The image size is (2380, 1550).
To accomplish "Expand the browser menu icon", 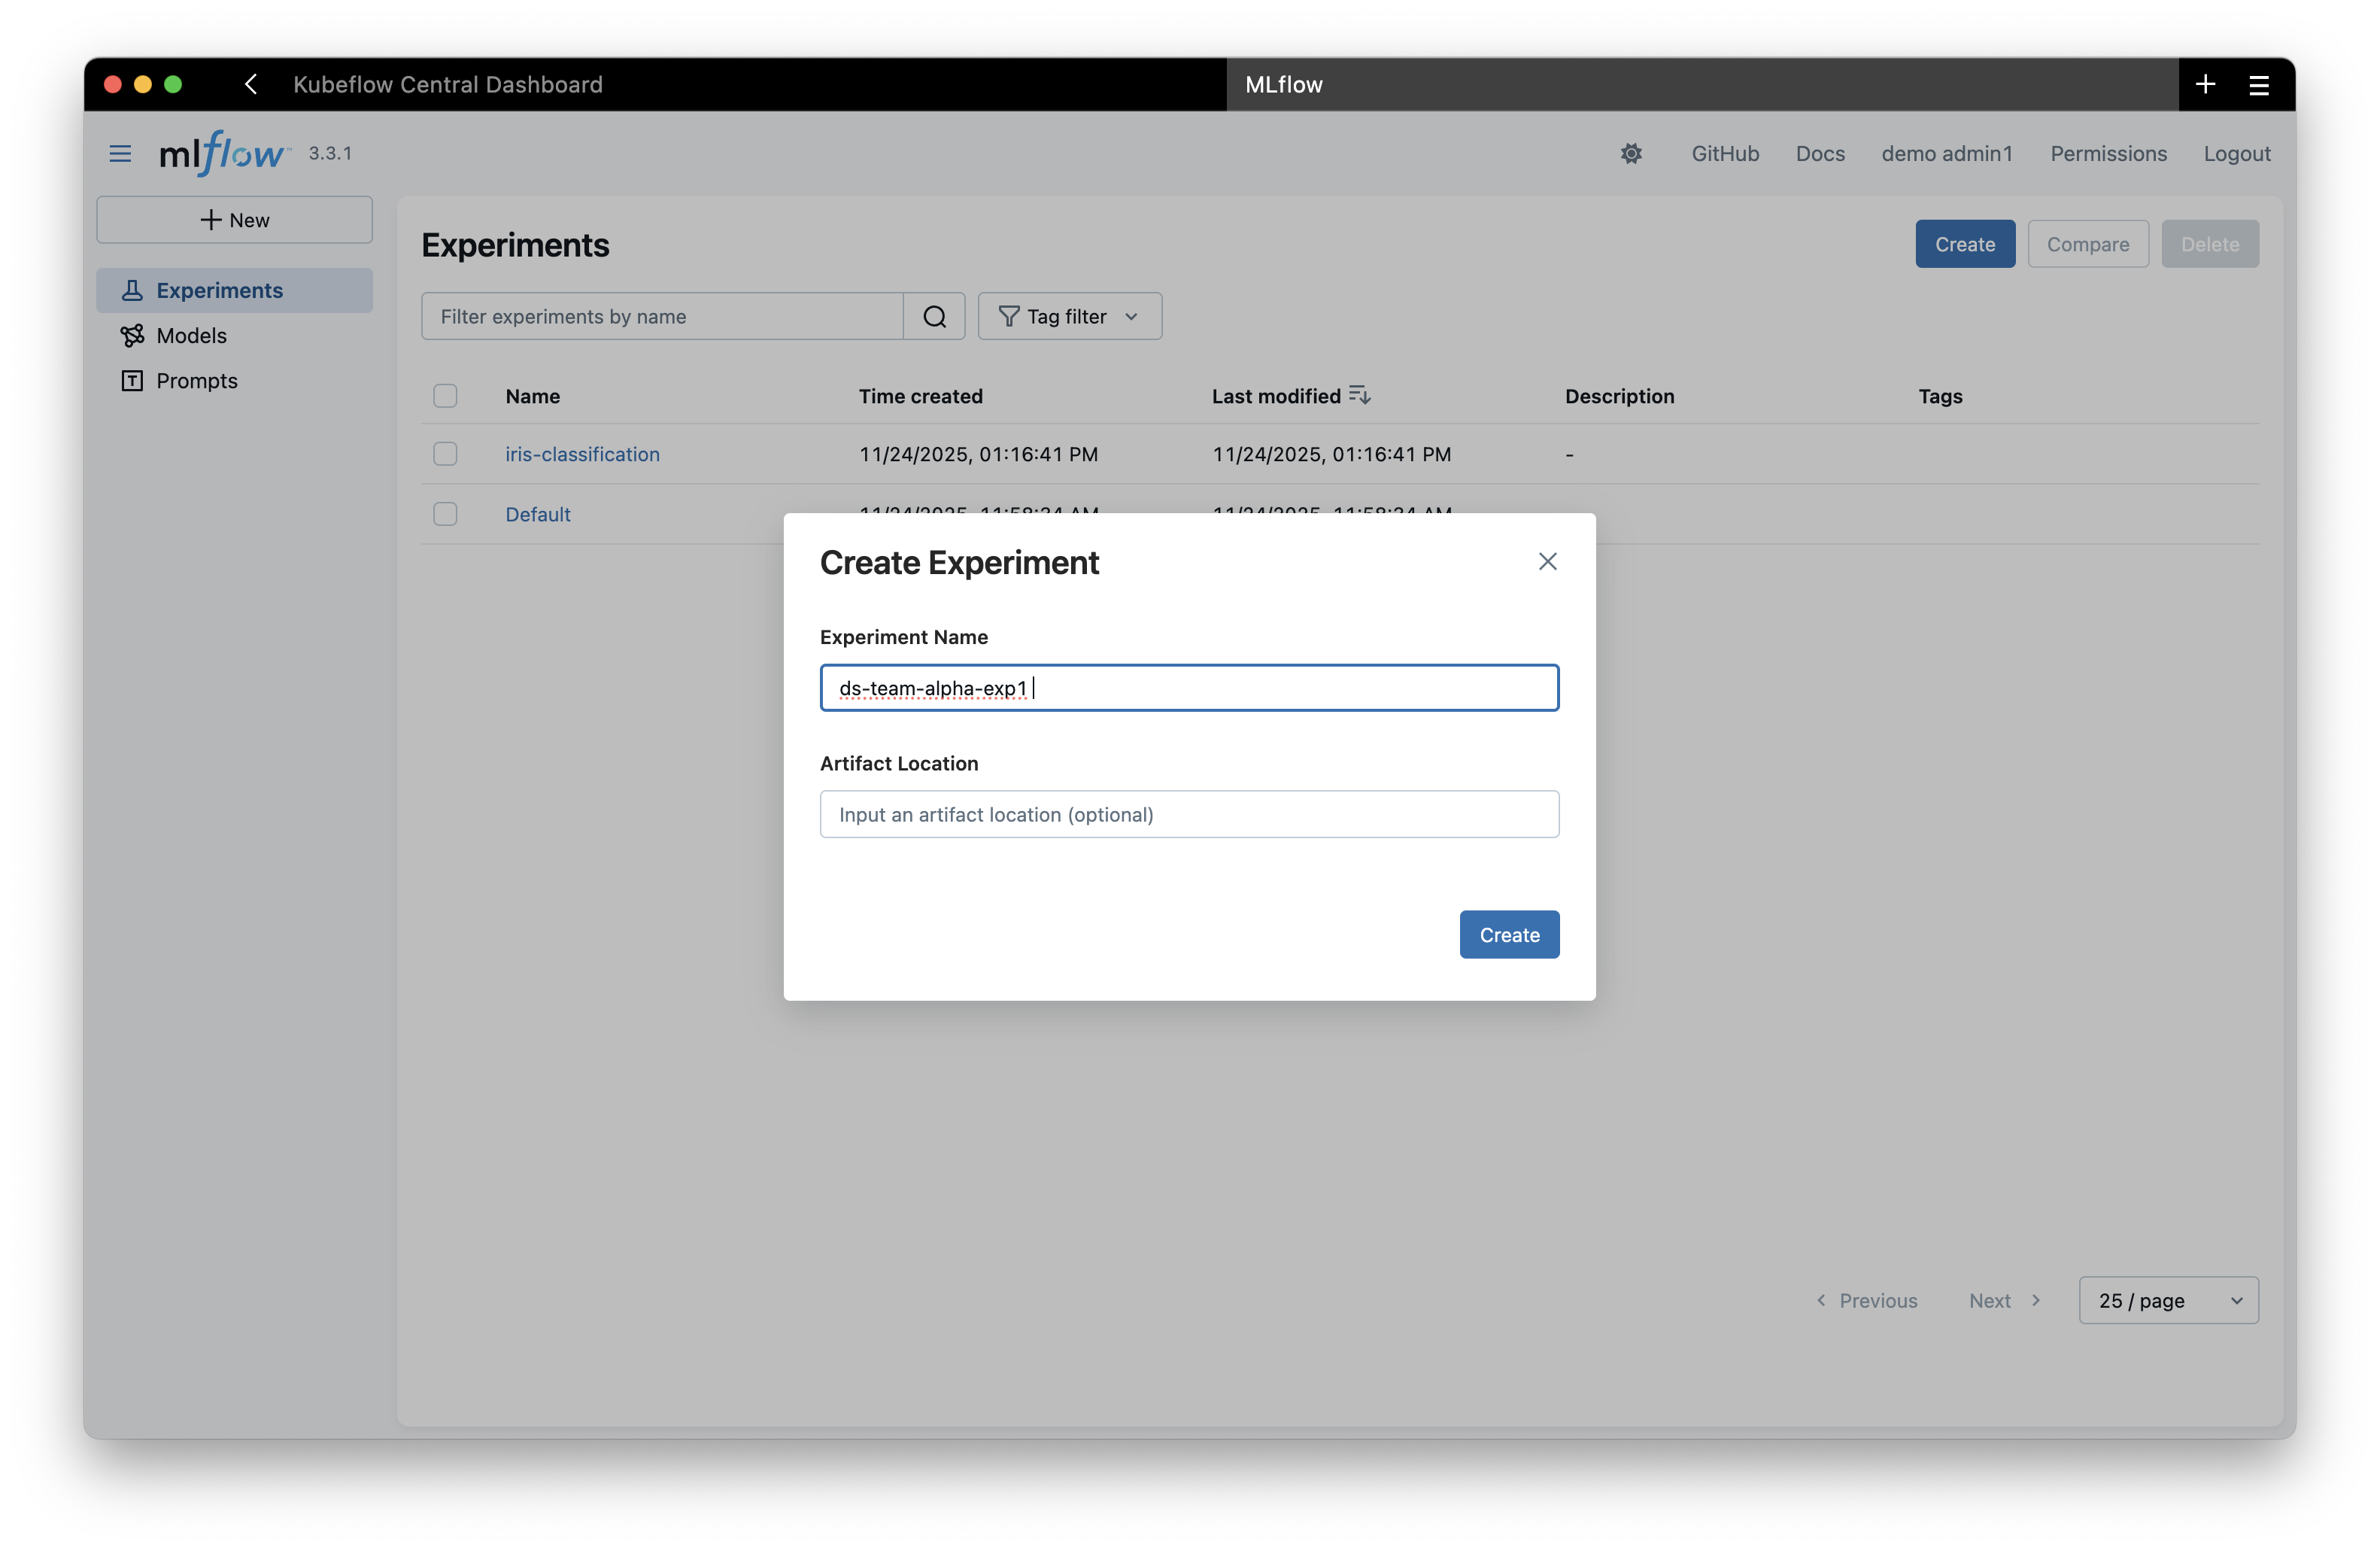I will tap(2259, 84).
